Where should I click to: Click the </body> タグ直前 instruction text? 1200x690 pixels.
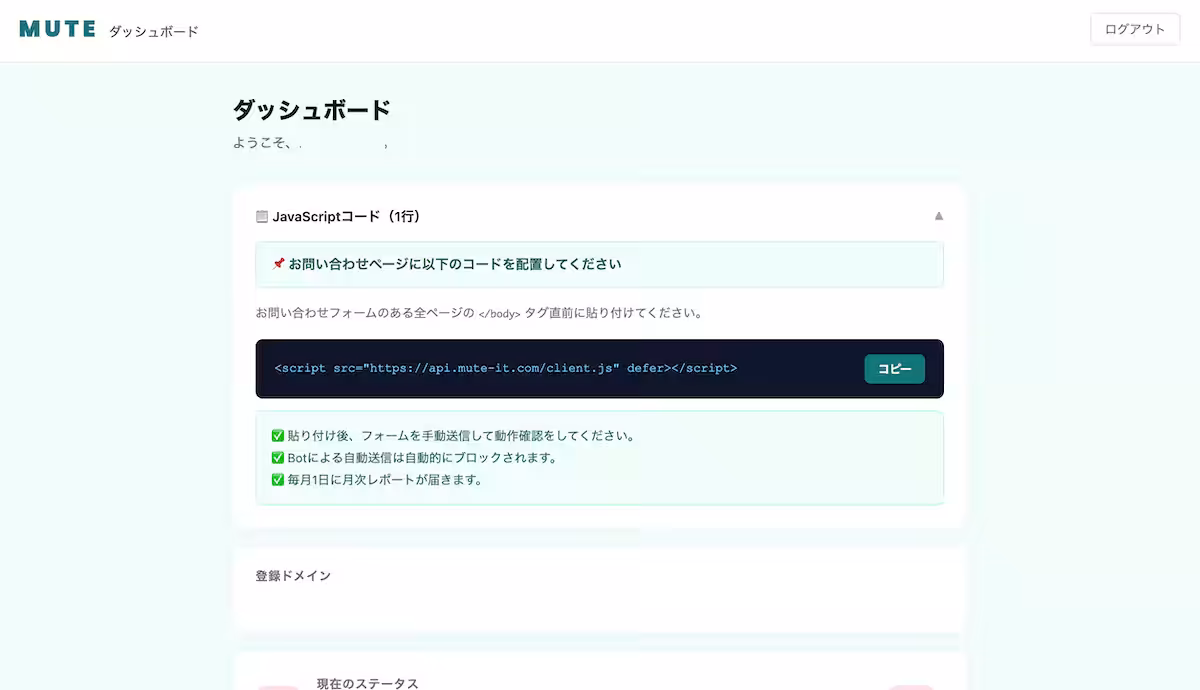[x=479, y=313]
